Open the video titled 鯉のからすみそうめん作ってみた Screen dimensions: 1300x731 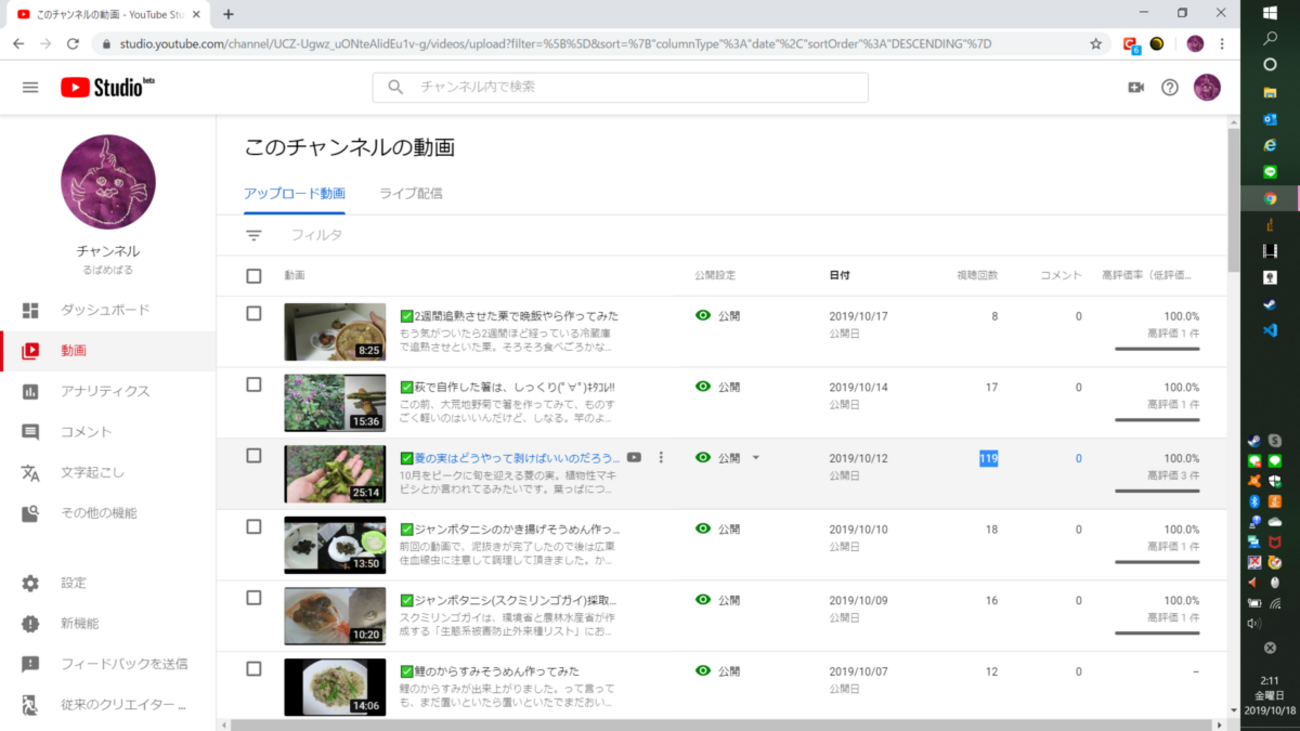coord(496,671)
